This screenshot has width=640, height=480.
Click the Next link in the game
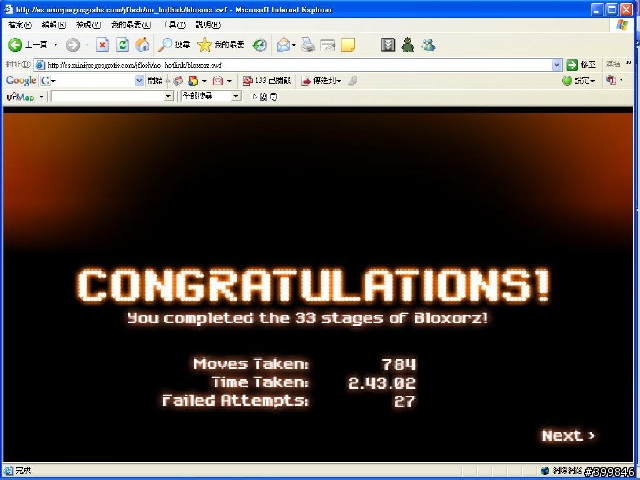tap(568, 436)
